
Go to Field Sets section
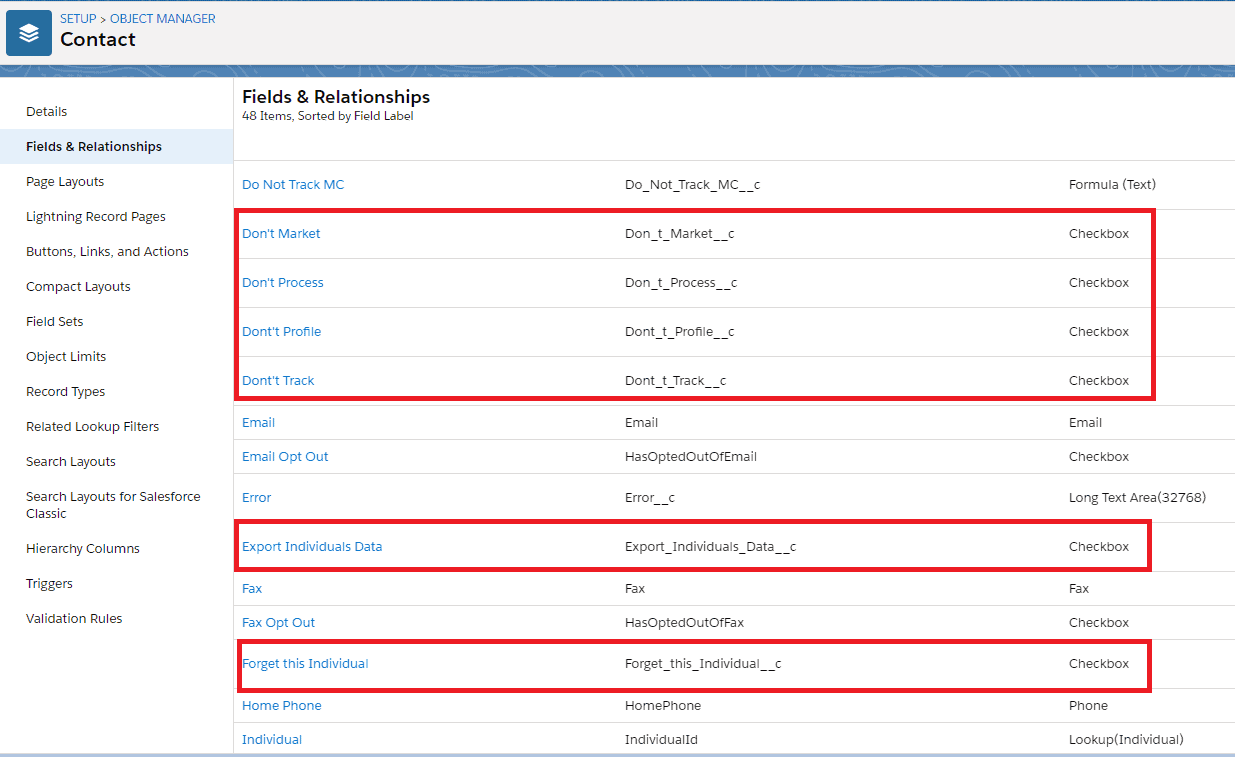pos(55,322)
